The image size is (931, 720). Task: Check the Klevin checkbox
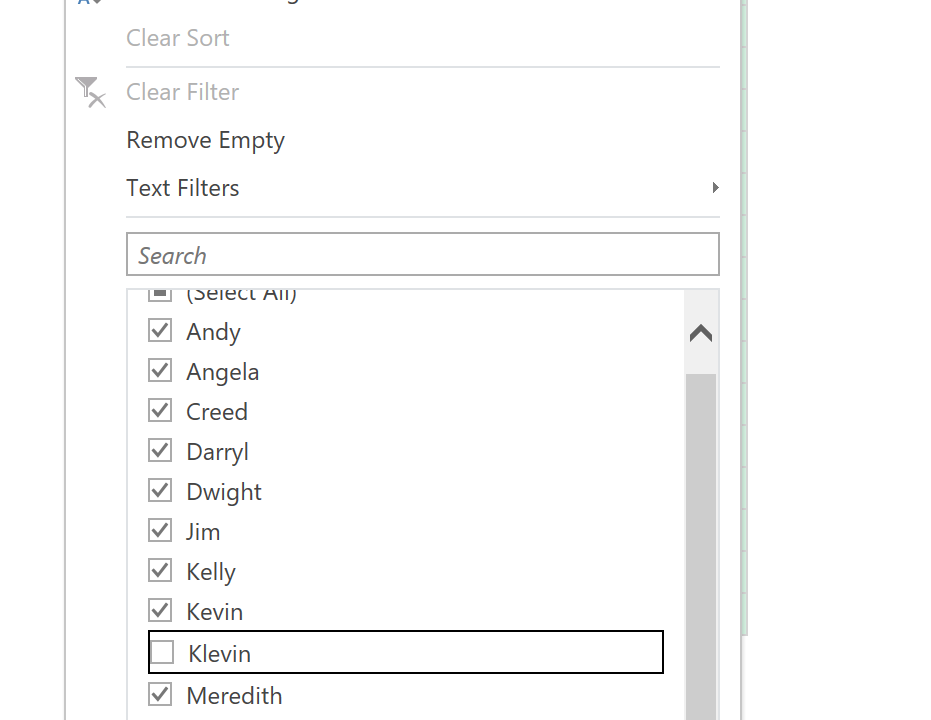point(162,653)
